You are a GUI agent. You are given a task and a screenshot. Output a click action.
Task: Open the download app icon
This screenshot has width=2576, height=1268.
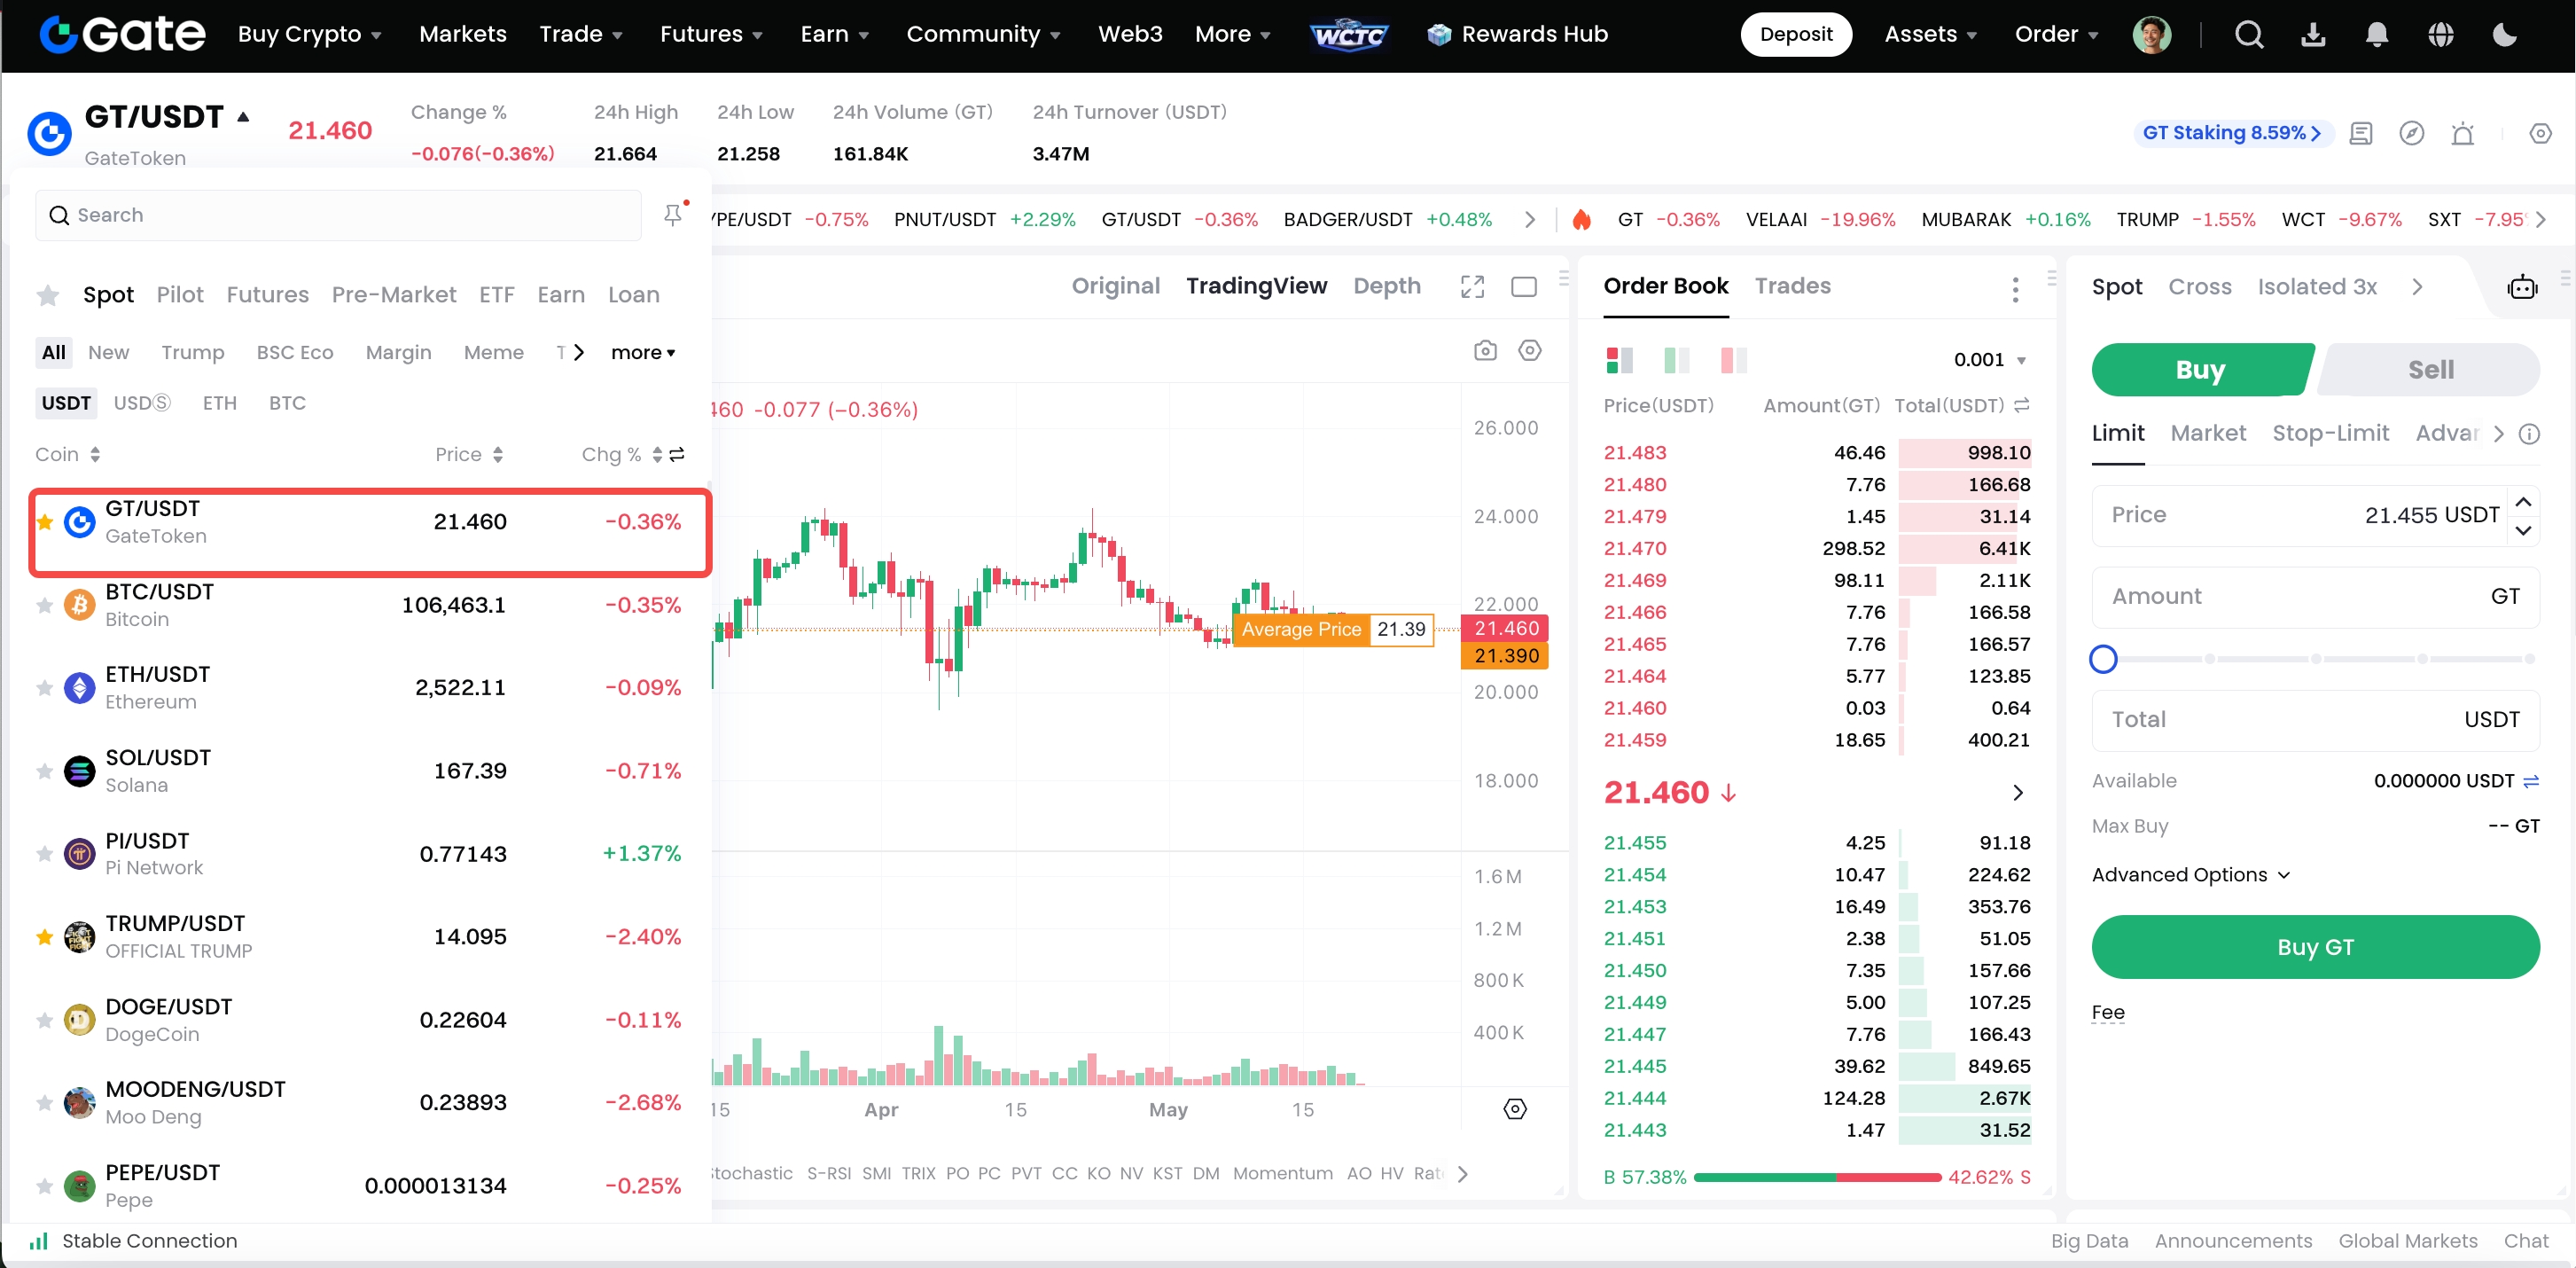2313,35
